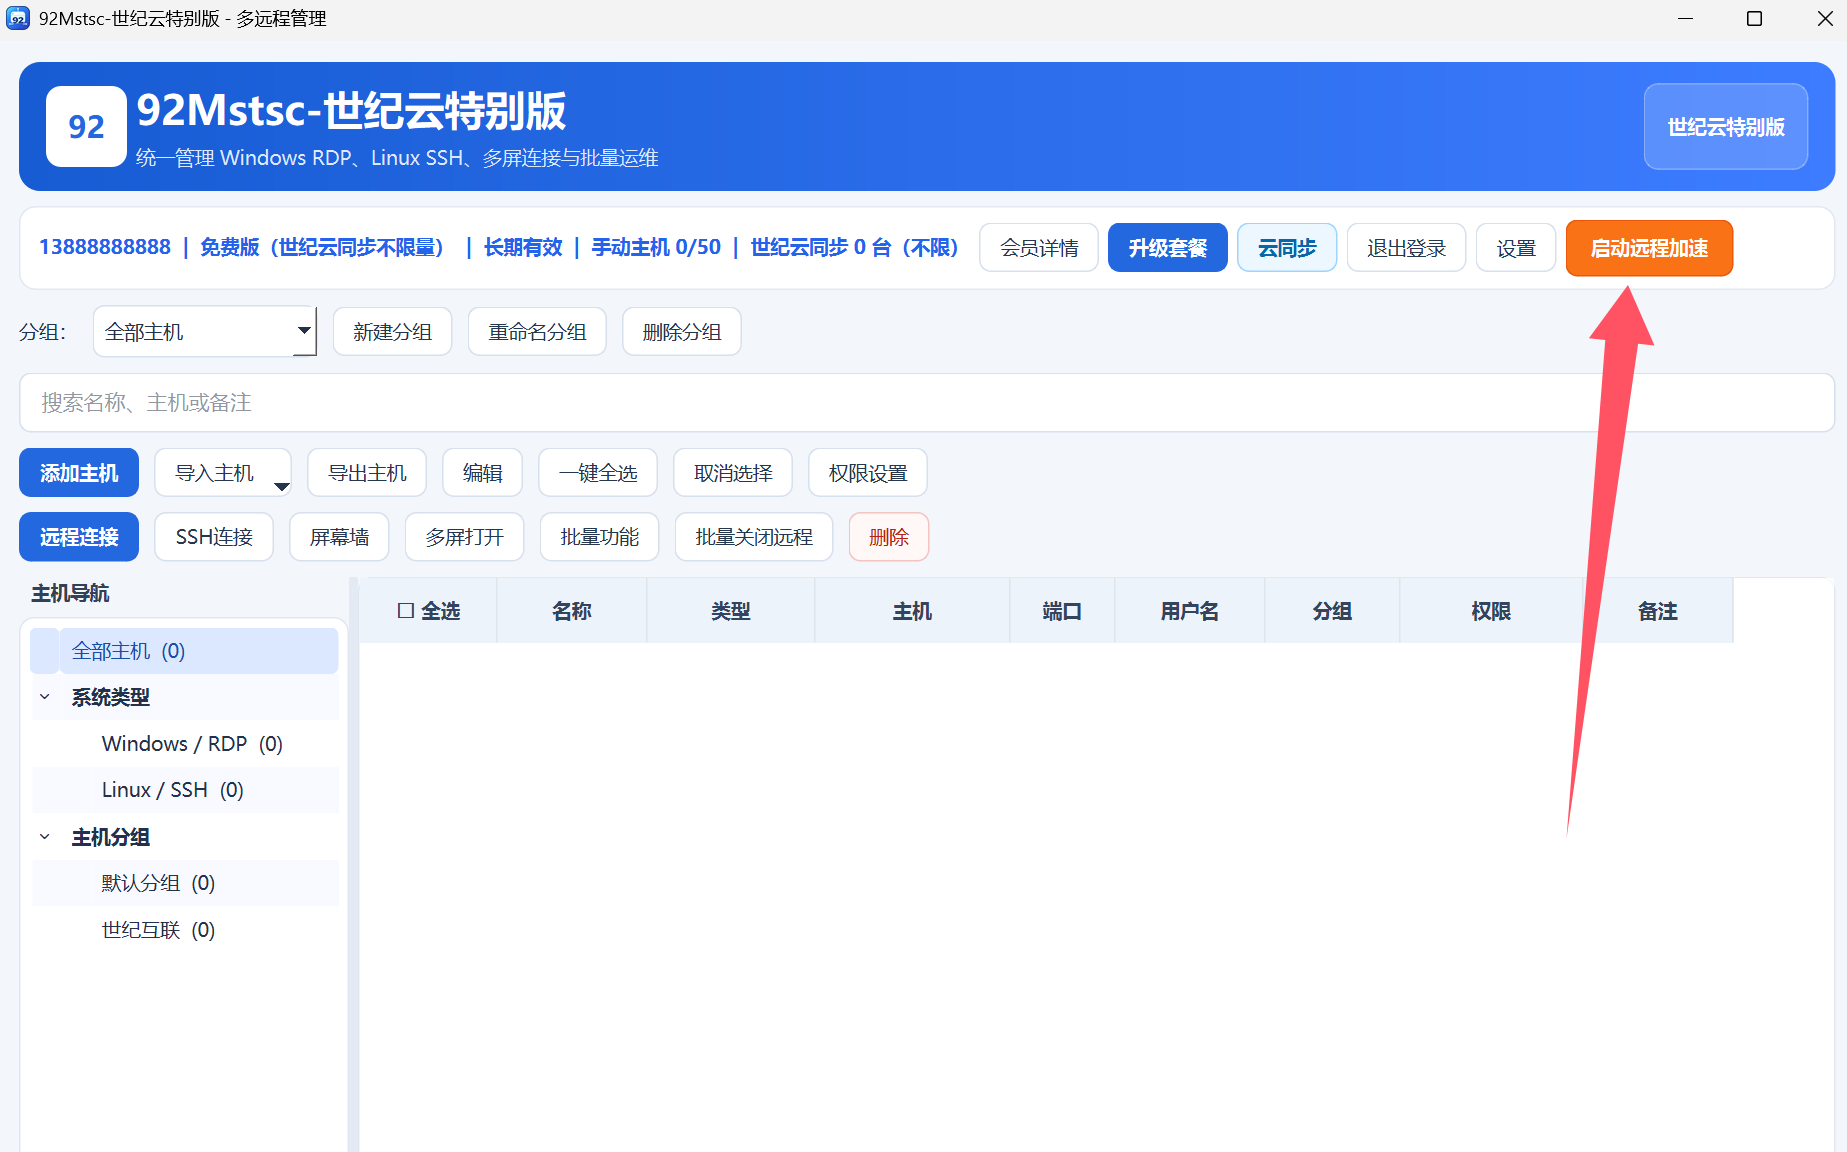
Task: Select 全部主机 (0) in navigation tree
Action: pos(184,651)
